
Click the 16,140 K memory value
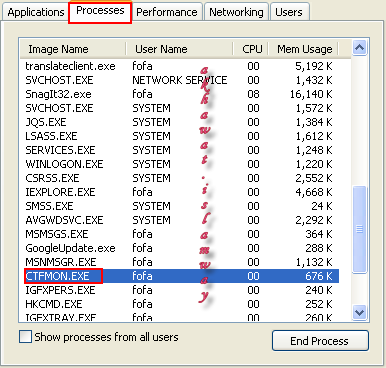[311, 94]
